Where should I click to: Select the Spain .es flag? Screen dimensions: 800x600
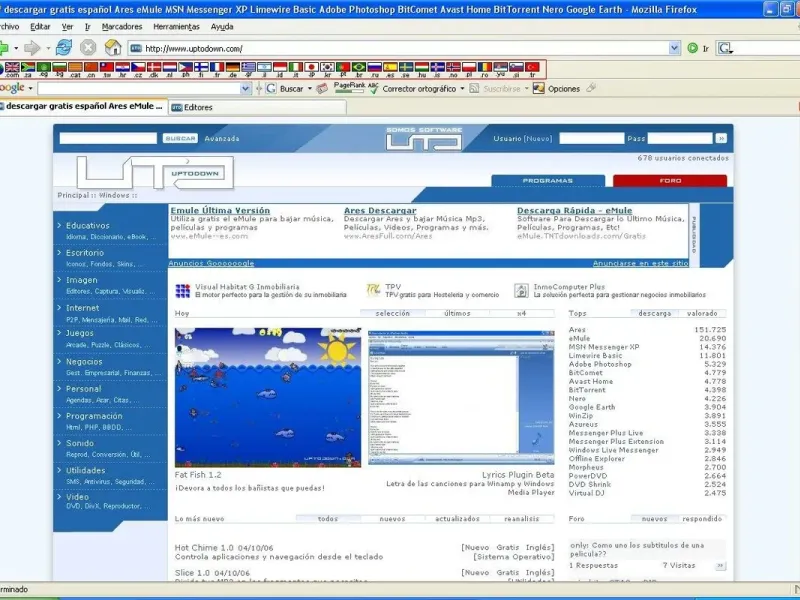pos(390,67)
